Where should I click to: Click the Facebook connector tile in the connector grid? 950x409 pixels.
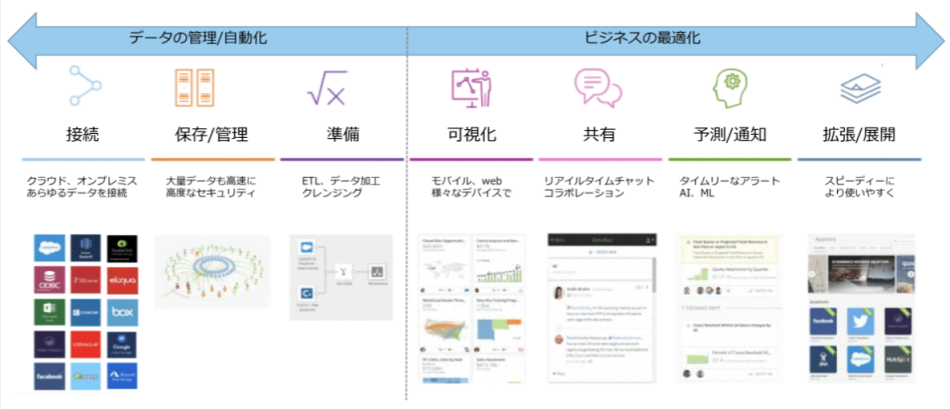coord(49,375)
